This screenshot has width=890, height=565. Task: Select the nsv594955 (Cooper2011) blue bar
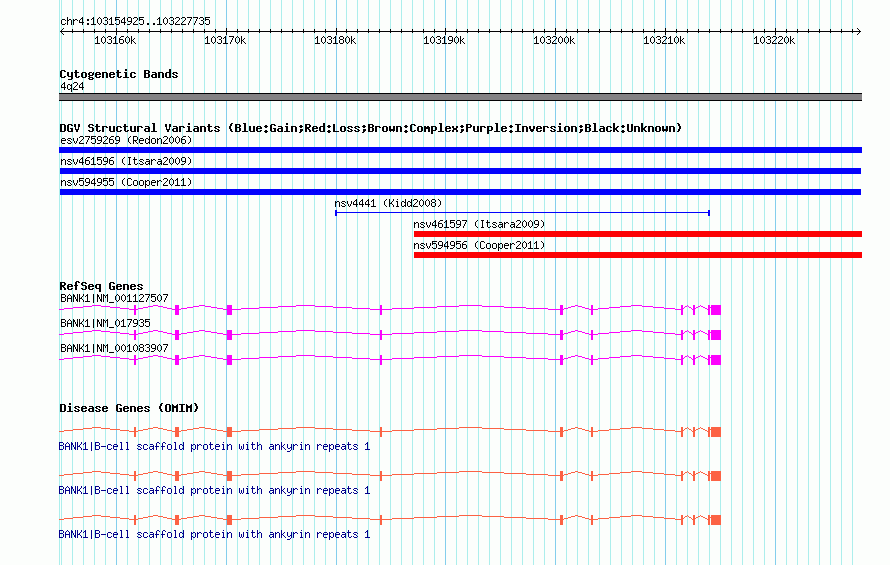[460, 192]
